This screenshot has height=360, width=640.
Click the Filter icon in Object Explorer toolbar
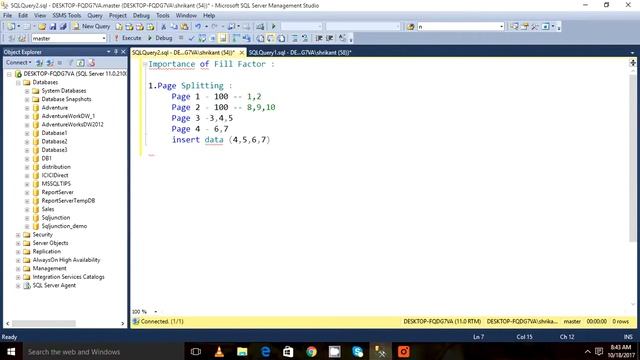[70, 62]
